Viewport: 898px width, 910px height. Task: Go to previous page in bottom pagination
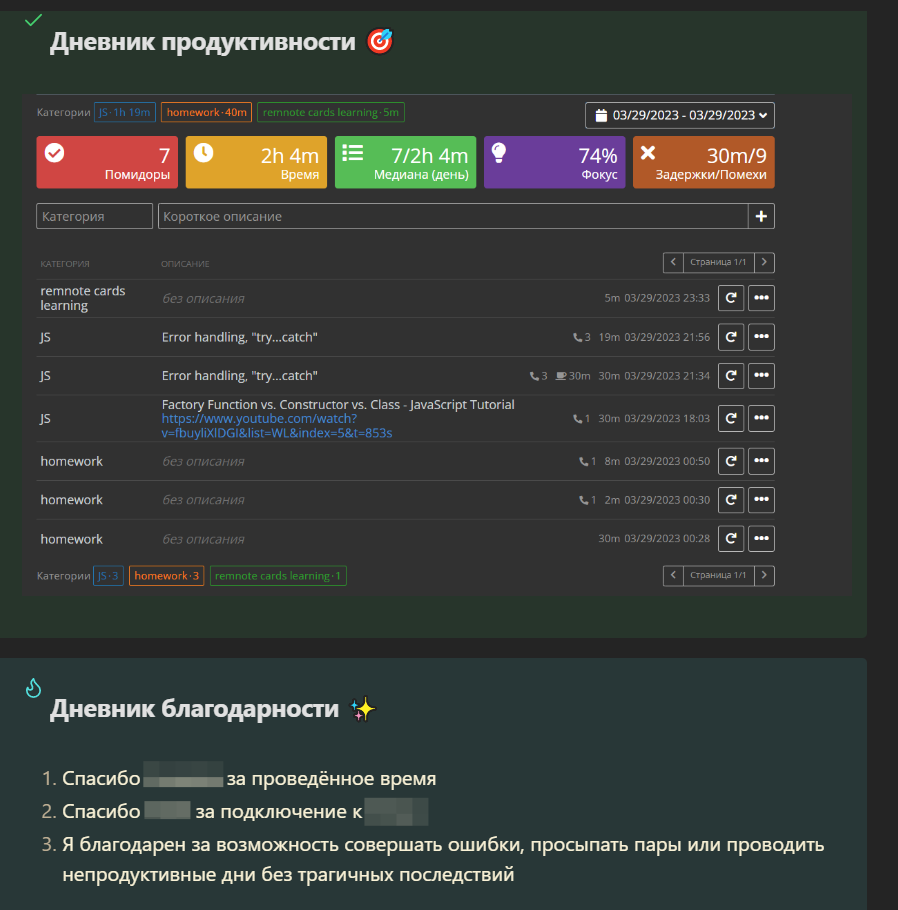click(x=673, y=575)
